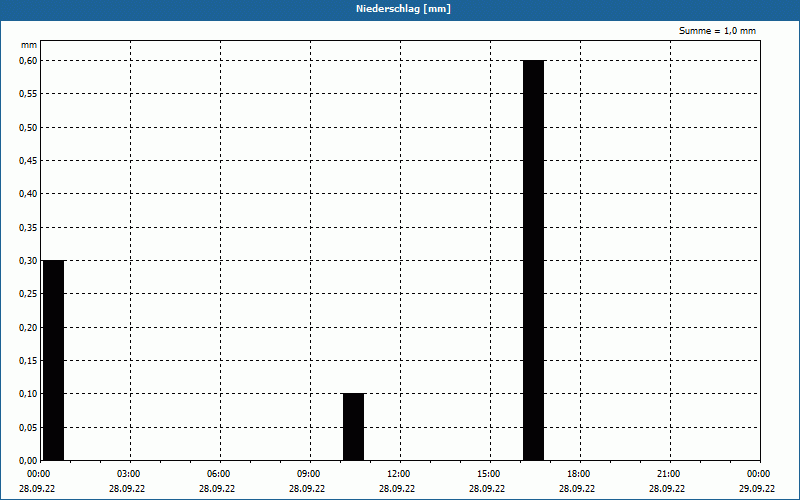
Task: Click the 0,40 y-axis value
Action: pyautogui.click(x=28, y=194)
